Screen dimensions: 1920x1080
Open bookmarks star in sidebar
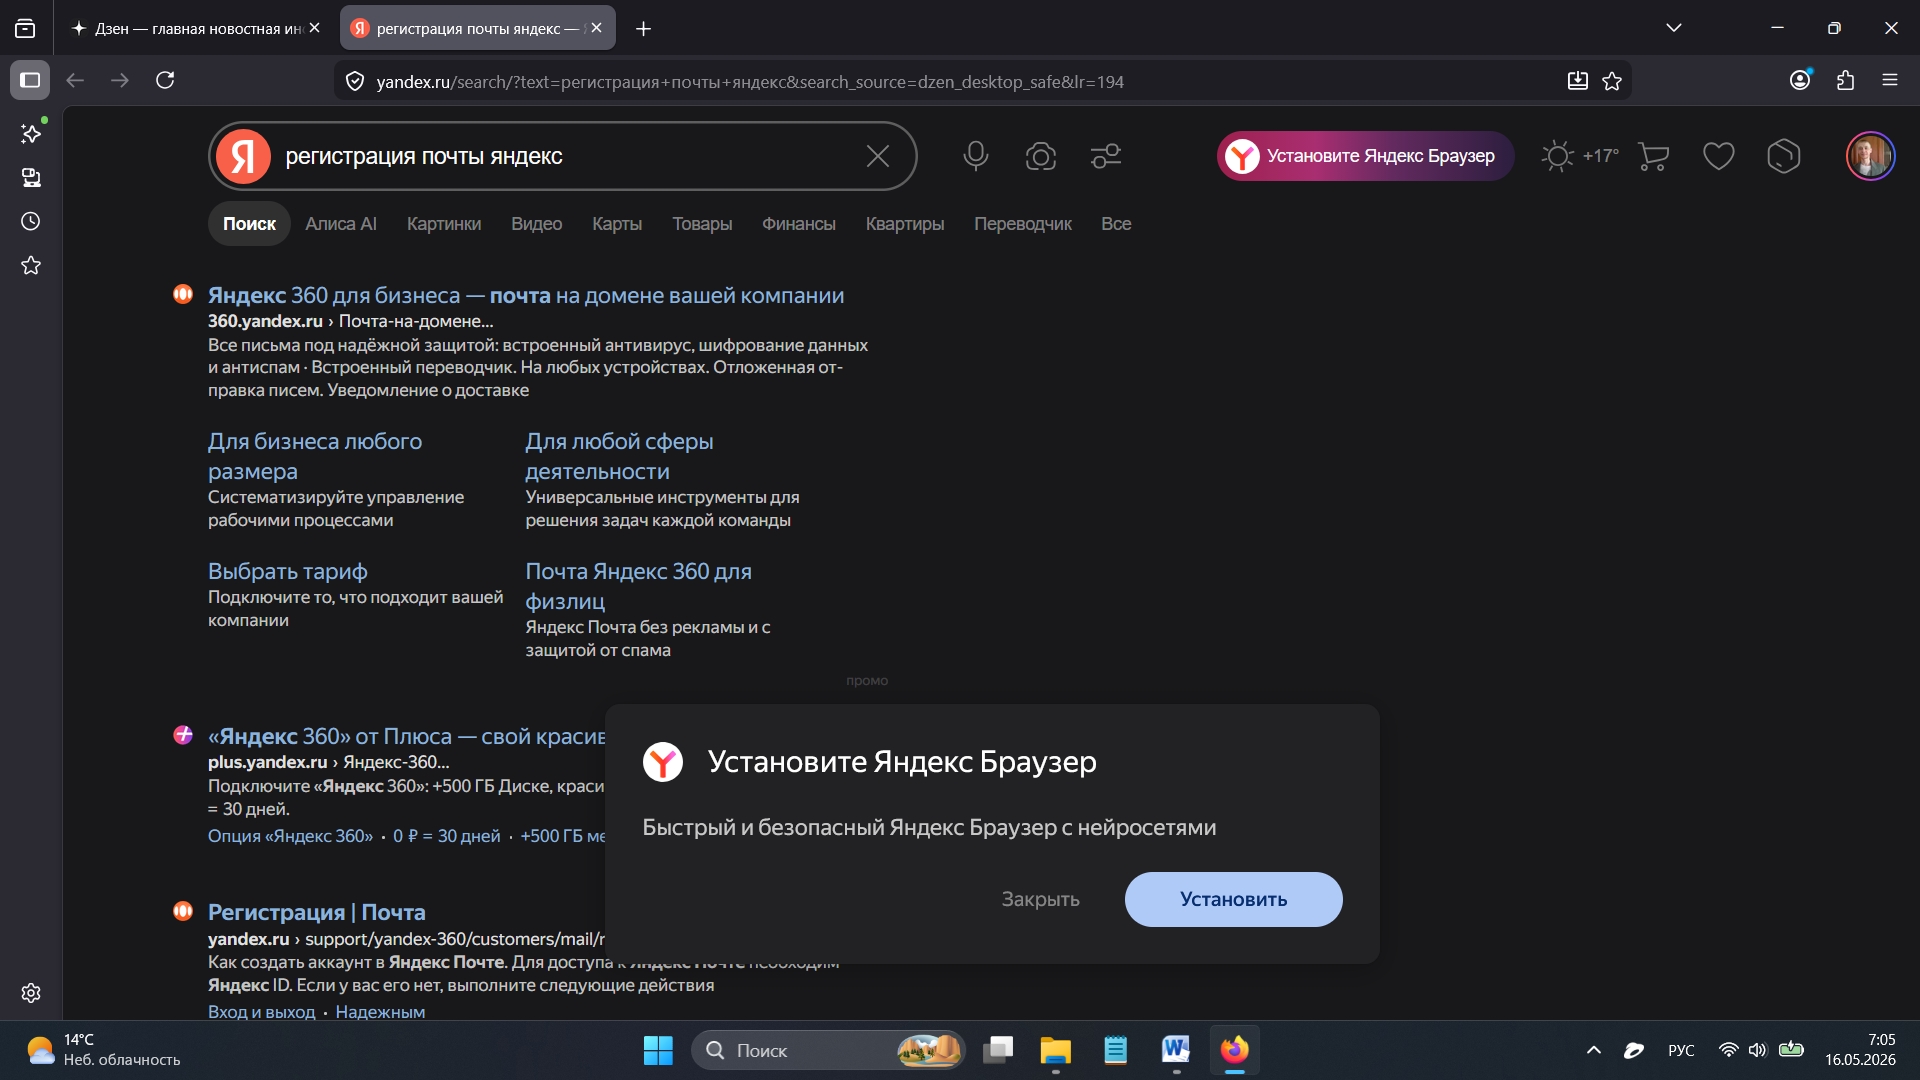tap(31, 265)
